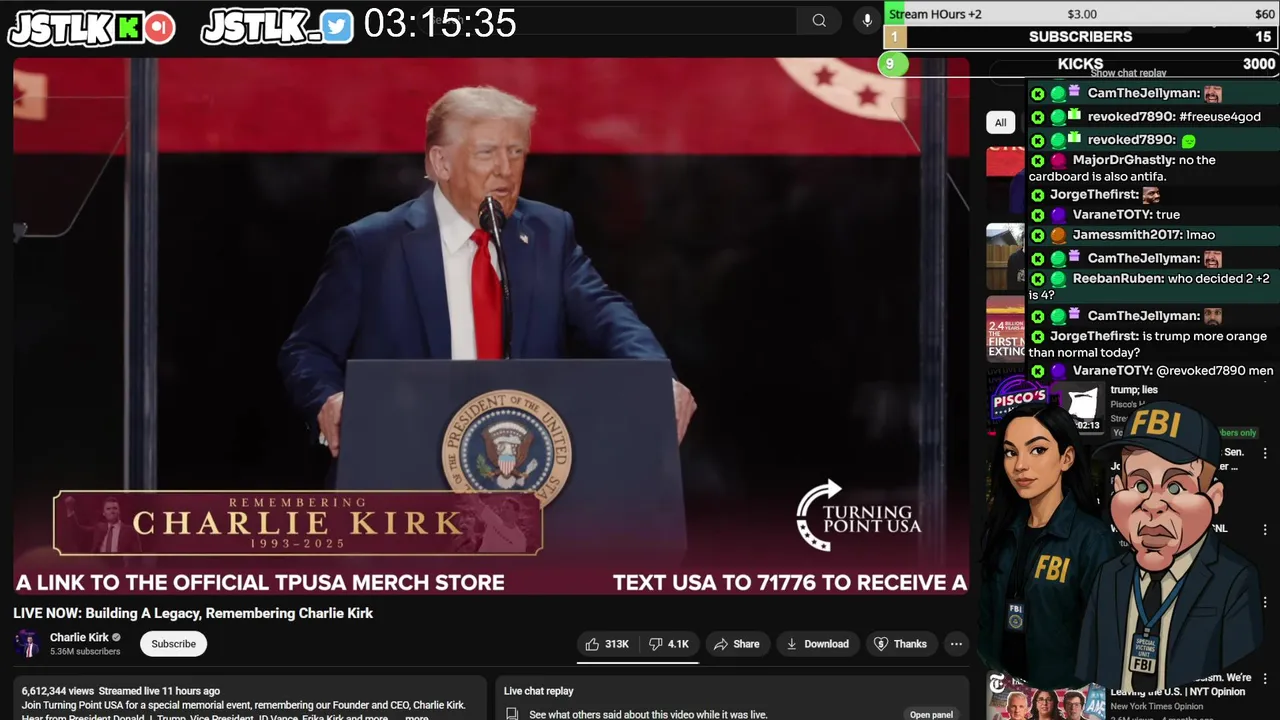
Task: Click Jamessmith2017's lmao message
Action: 1153,234
